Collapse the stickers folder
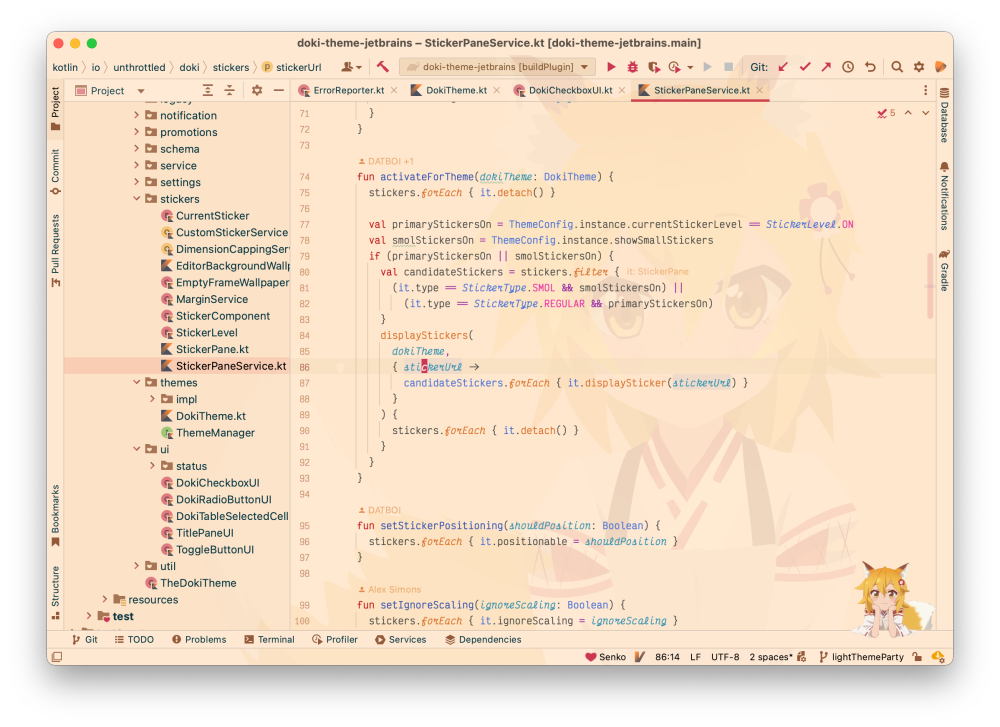1000x727 pixels. tap(136, 198)
